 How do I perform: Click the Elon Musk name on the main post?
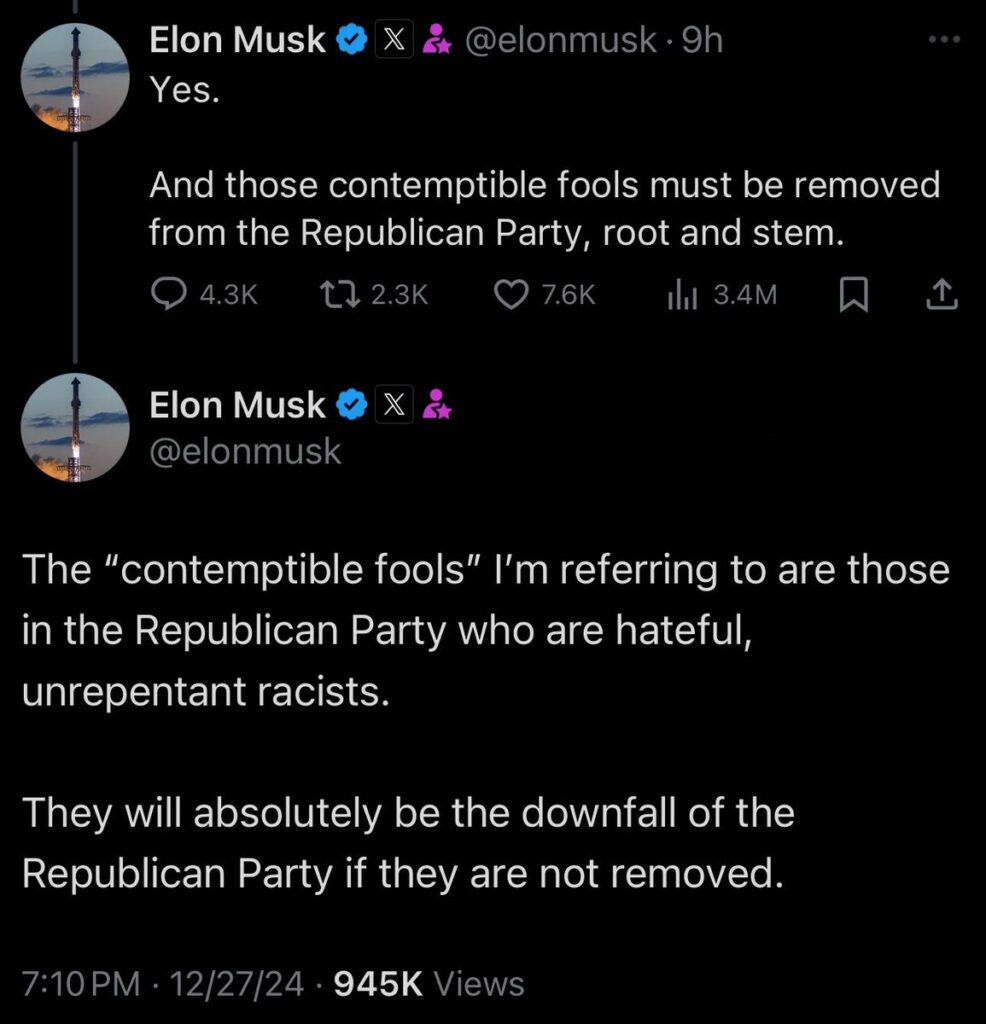pos(237,405)
